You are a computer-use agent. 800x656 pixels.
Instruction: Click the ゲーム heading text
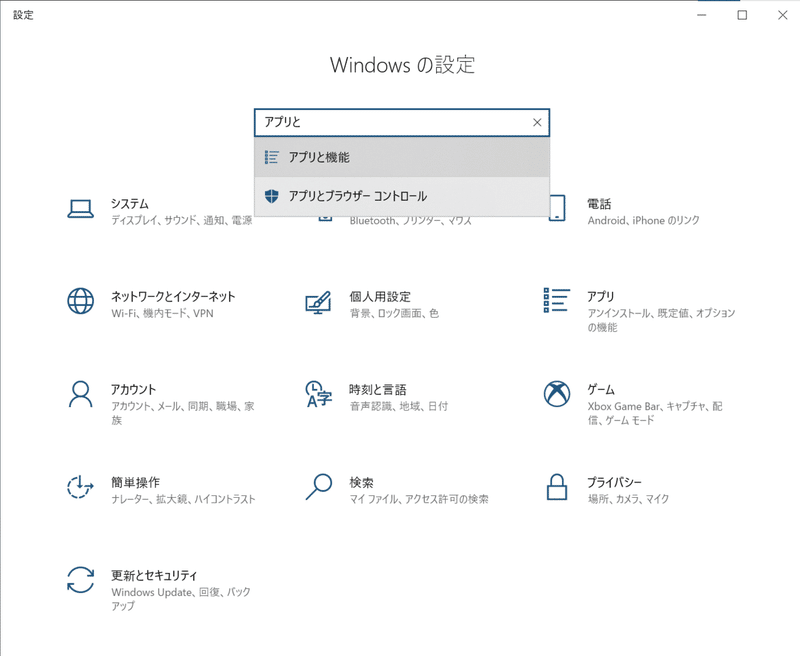(x=601, y=390)
